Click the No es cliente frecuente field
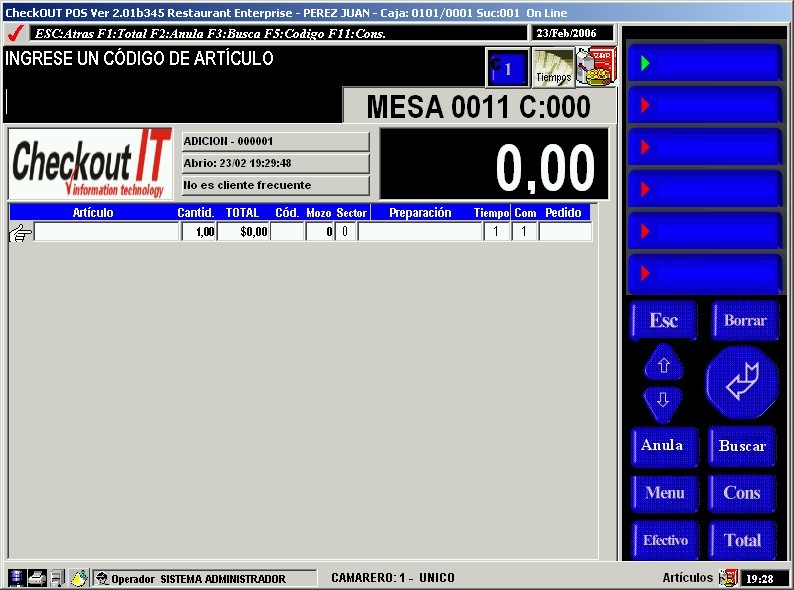 [275, 185]
